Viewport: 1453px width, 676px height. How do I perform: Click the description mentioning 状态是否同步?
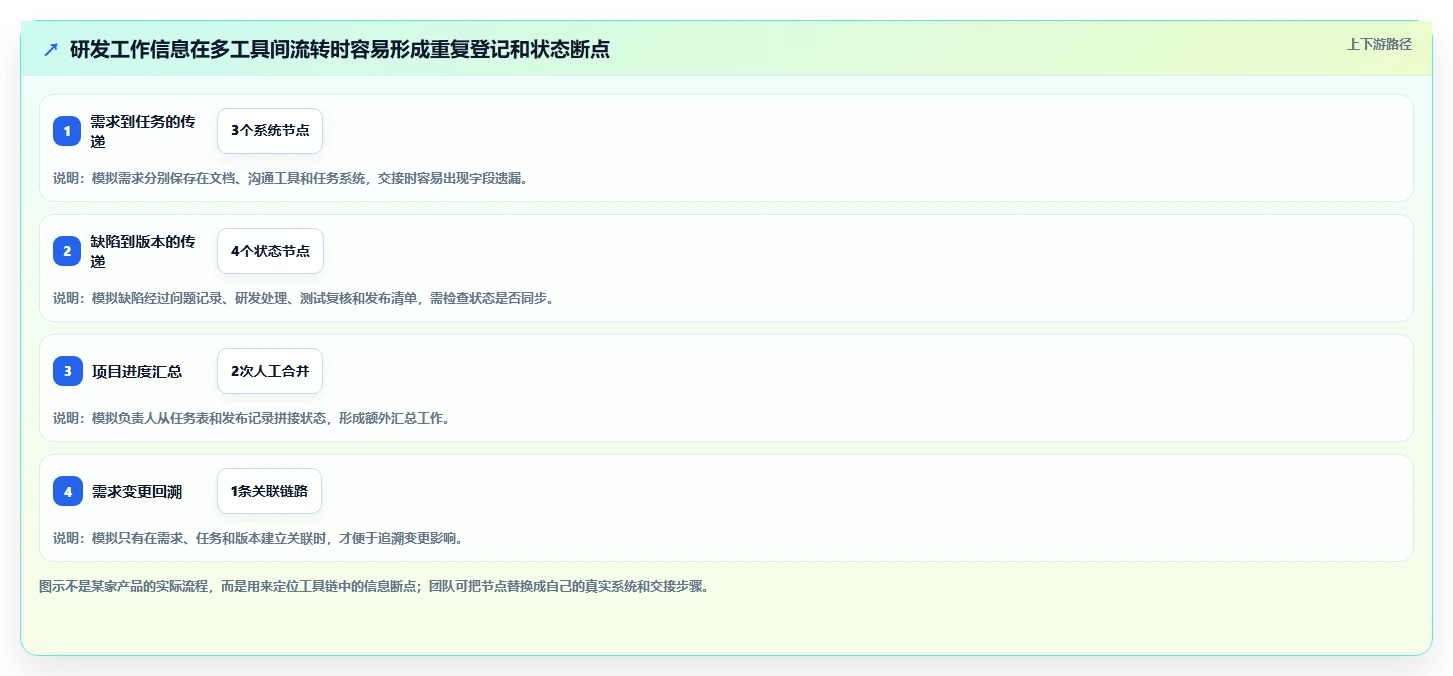click(x=303, y=298)
